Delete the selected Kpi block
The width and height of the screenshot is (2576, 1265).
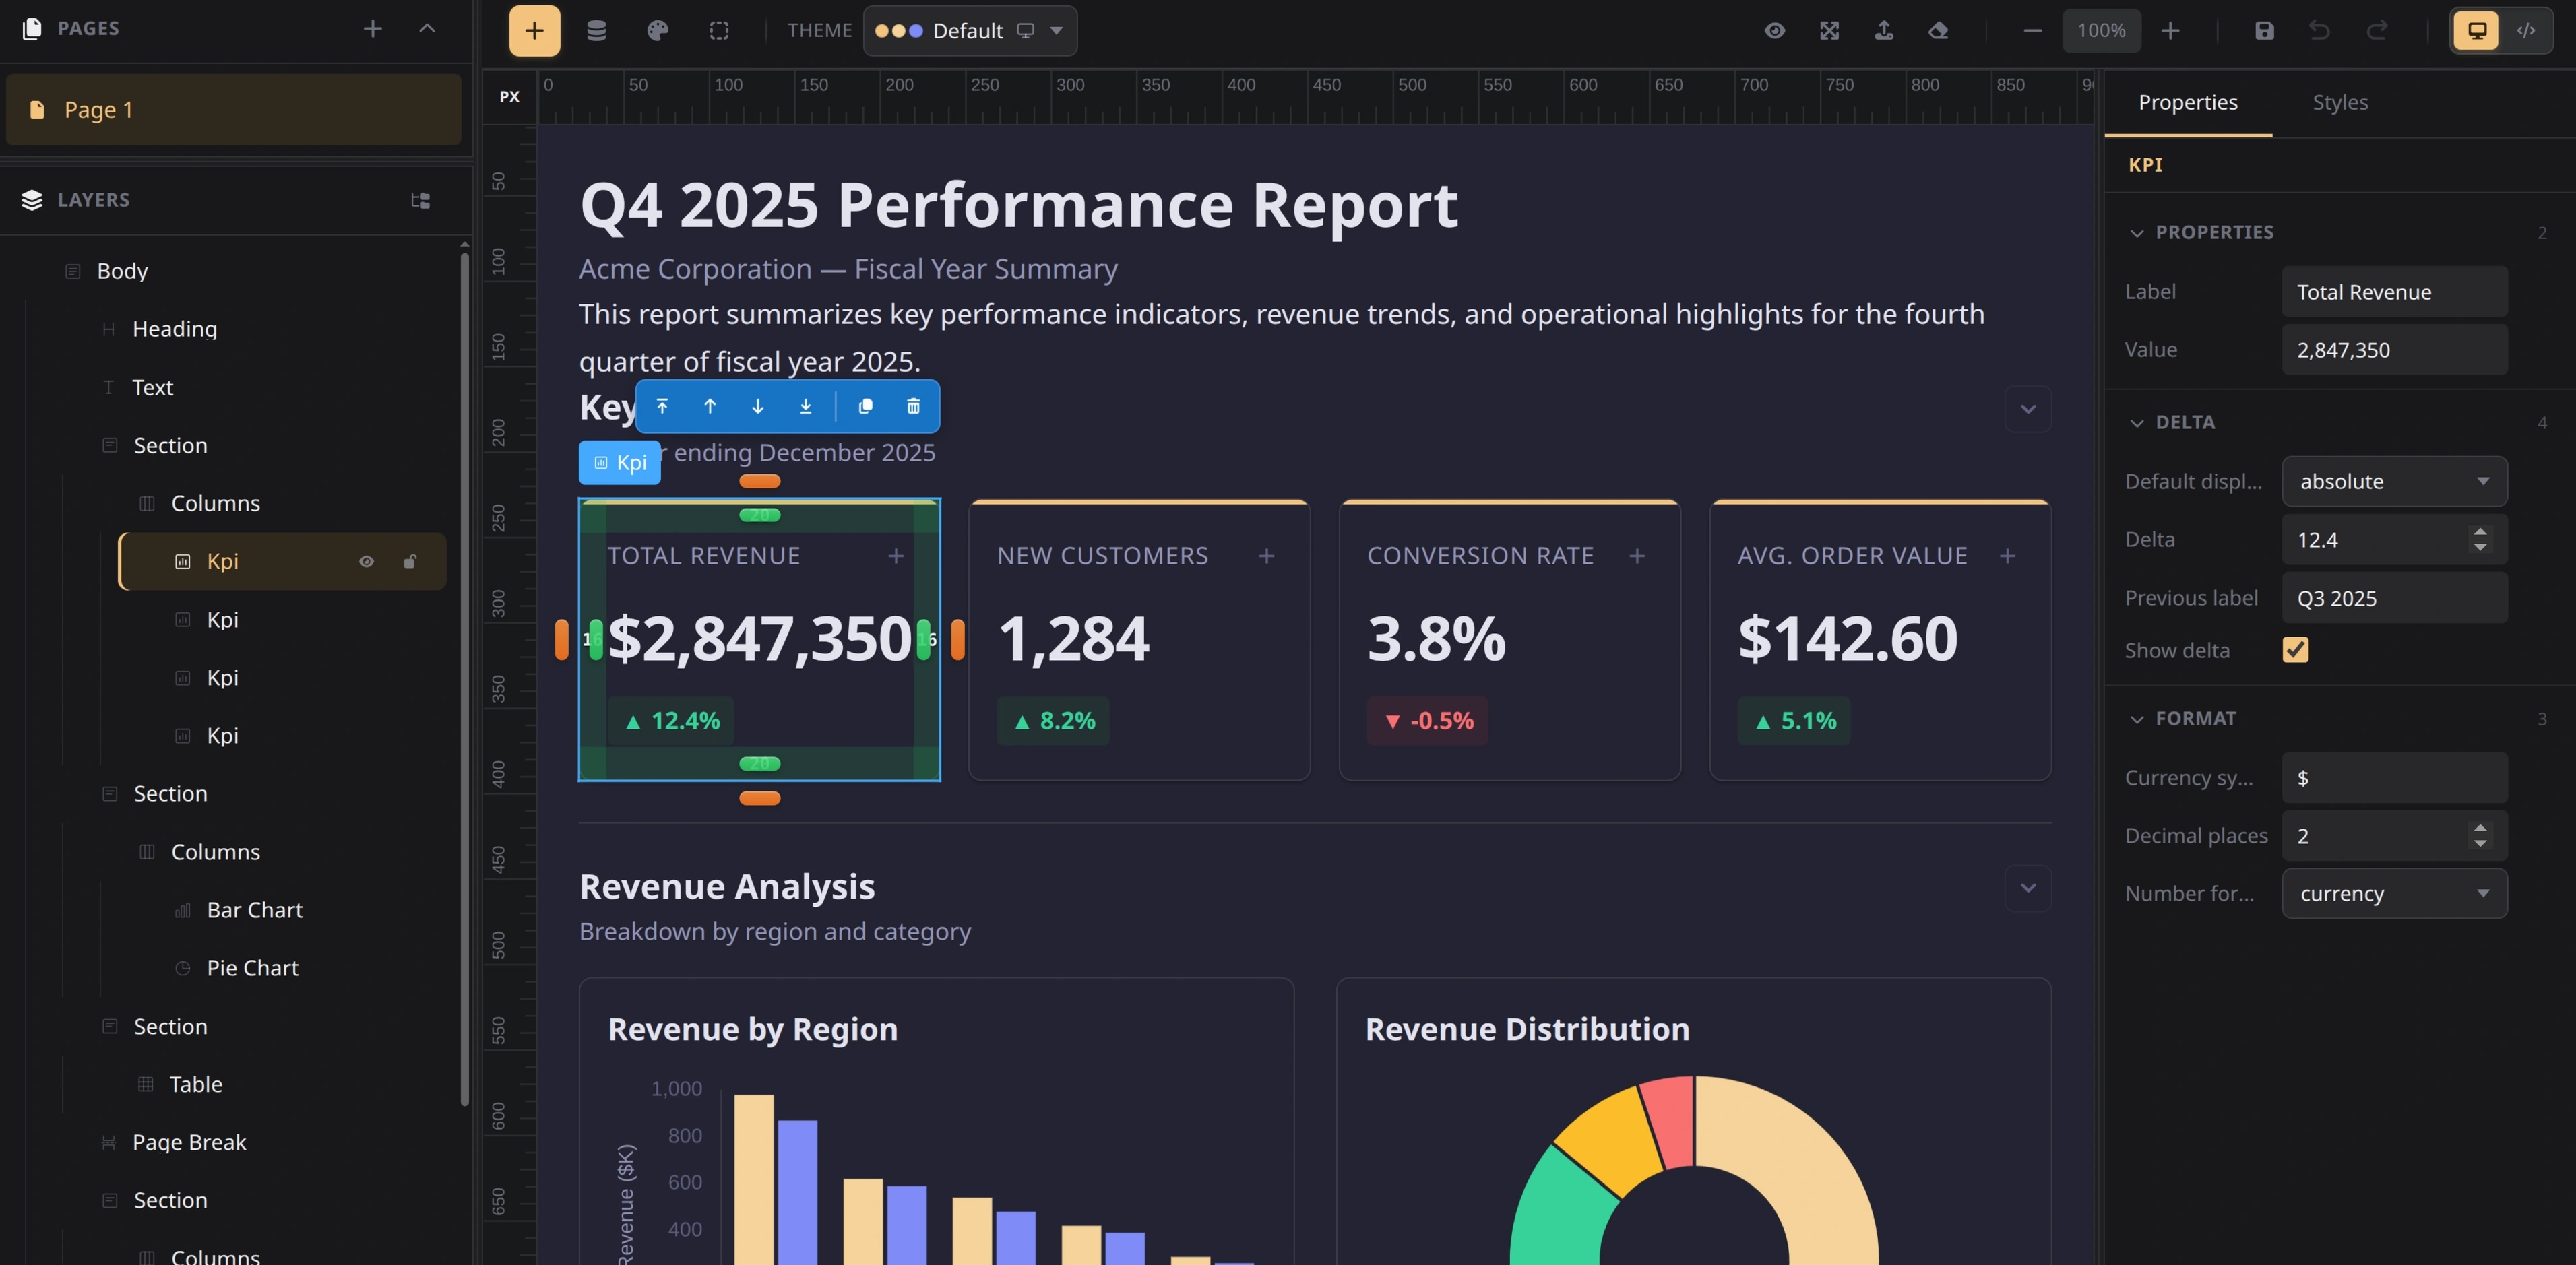coord(913,406)
